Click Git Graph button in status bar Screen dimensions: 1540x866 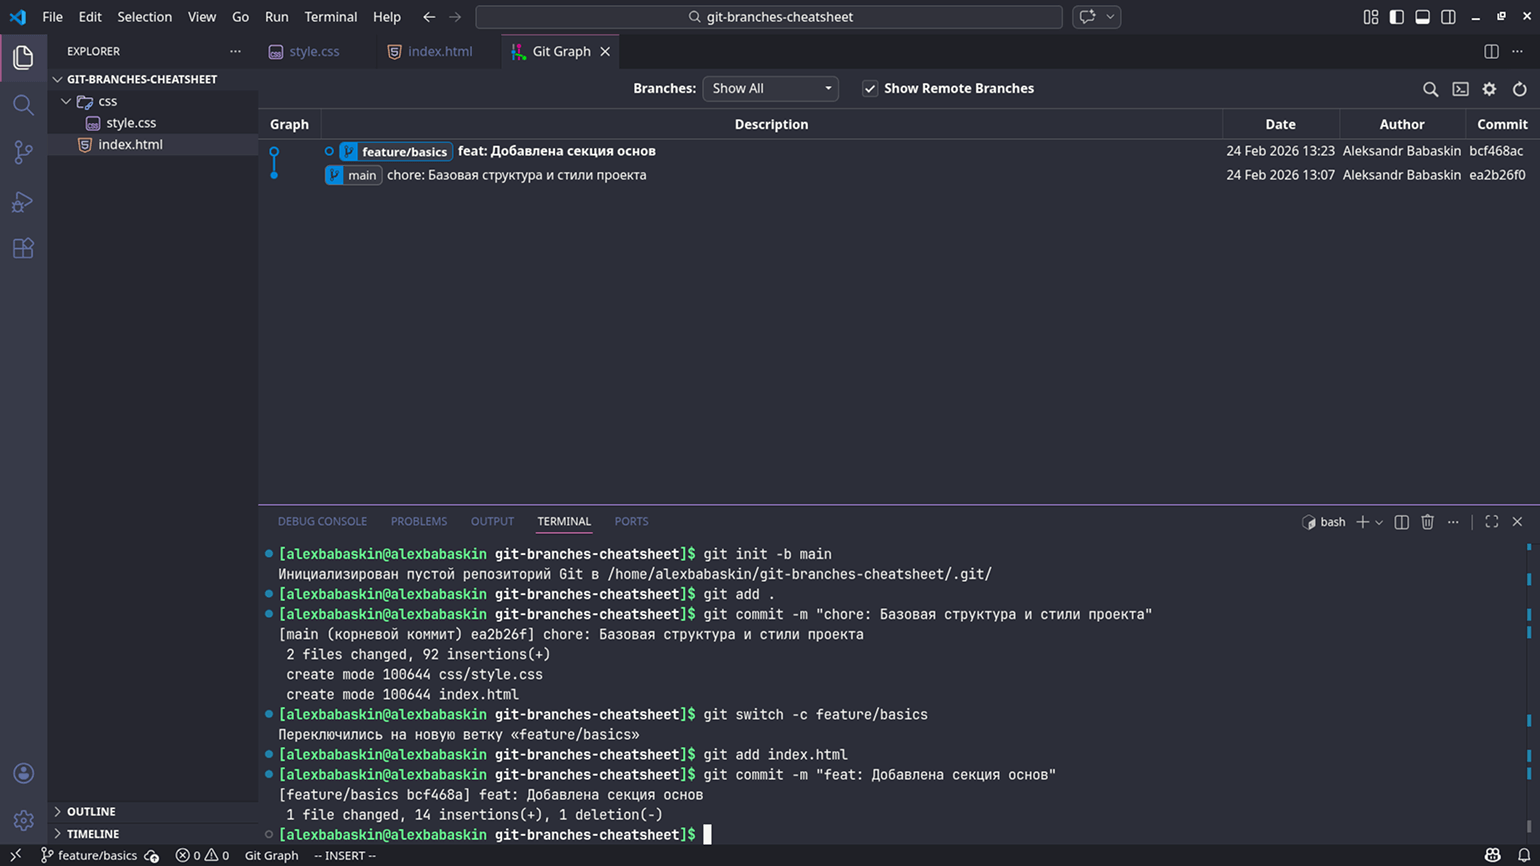pyautogui.click(x=271, y=855)
